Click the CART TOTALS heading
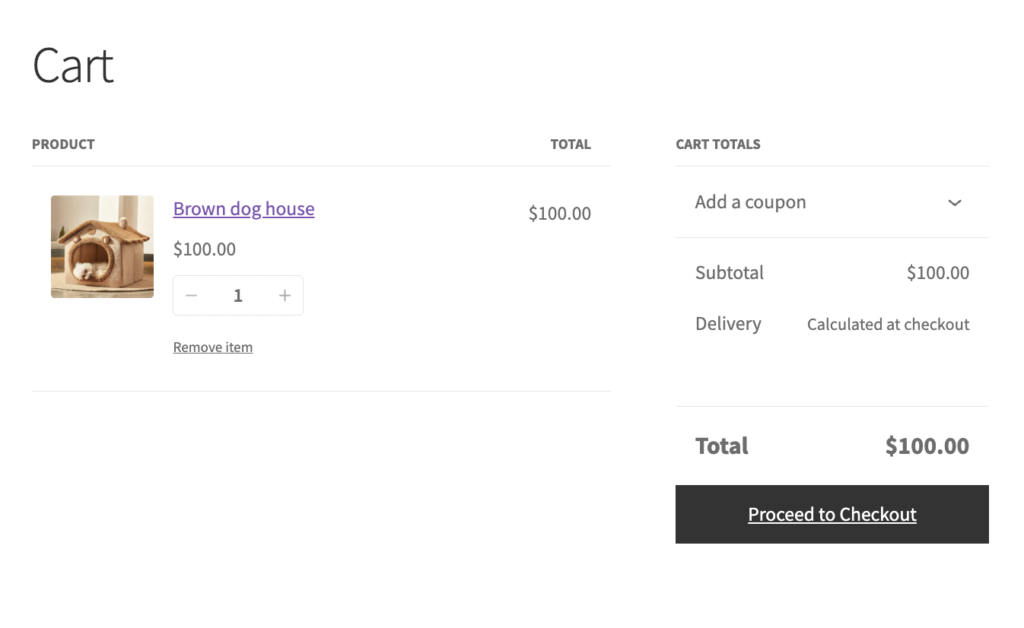The image size is (1024, 628). click(x=717, y=144)
